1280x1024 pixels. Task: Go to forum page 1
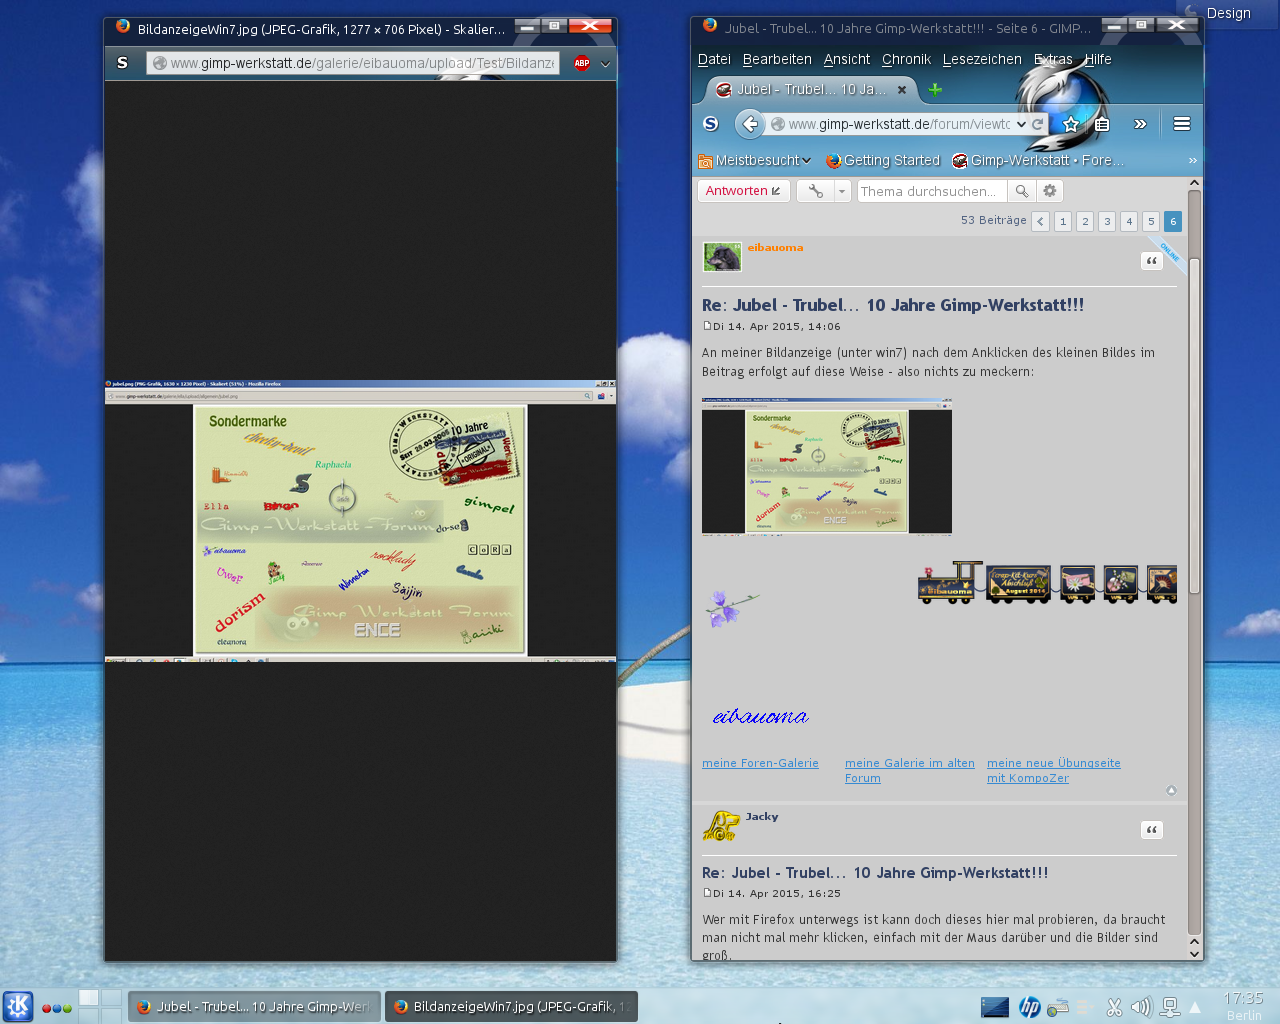1063,221
